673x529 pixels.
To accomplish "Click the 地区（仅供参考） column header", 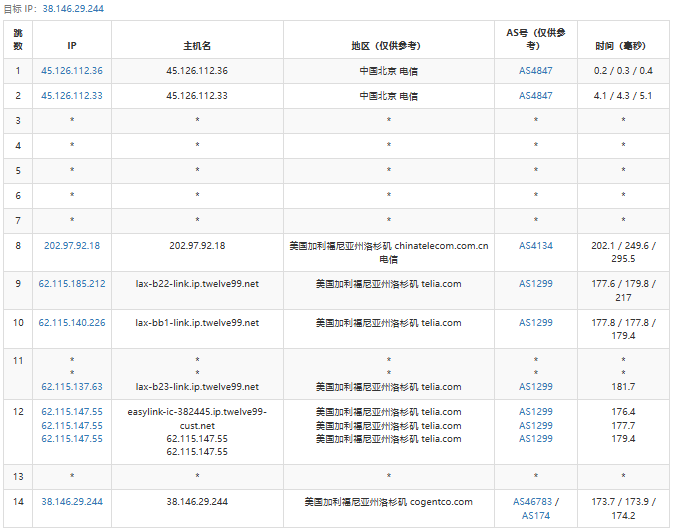I will pyautogui.click(x=388, y=46).
